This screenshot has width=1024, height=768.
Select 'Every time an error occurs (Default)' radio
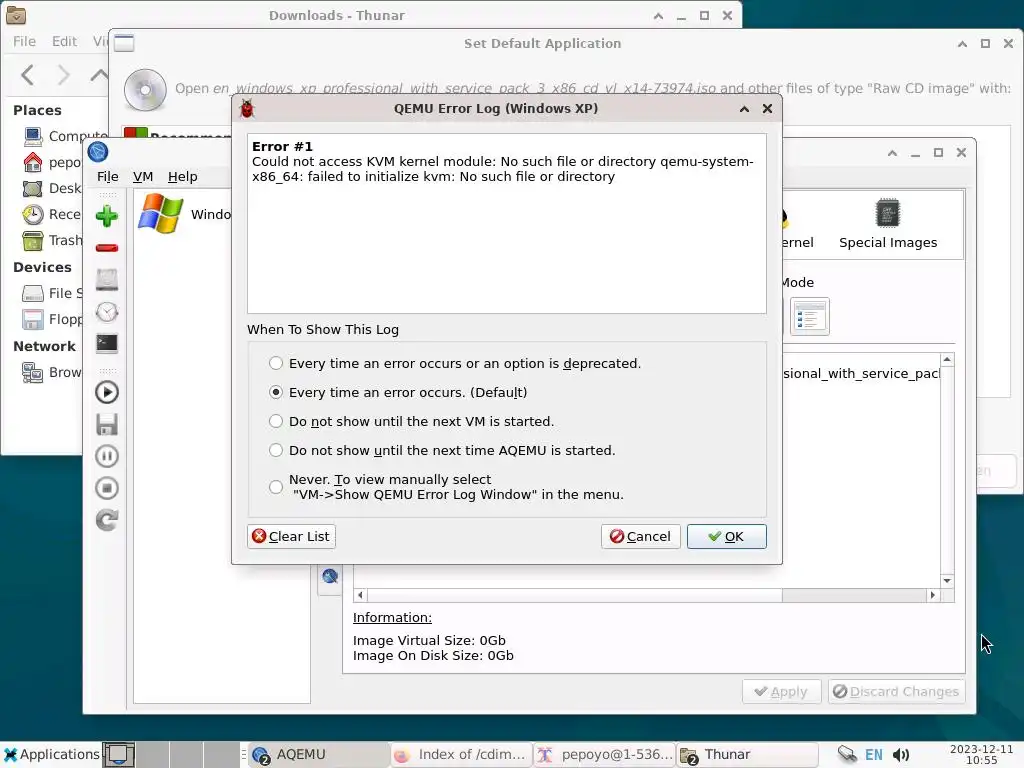(276, 392)
